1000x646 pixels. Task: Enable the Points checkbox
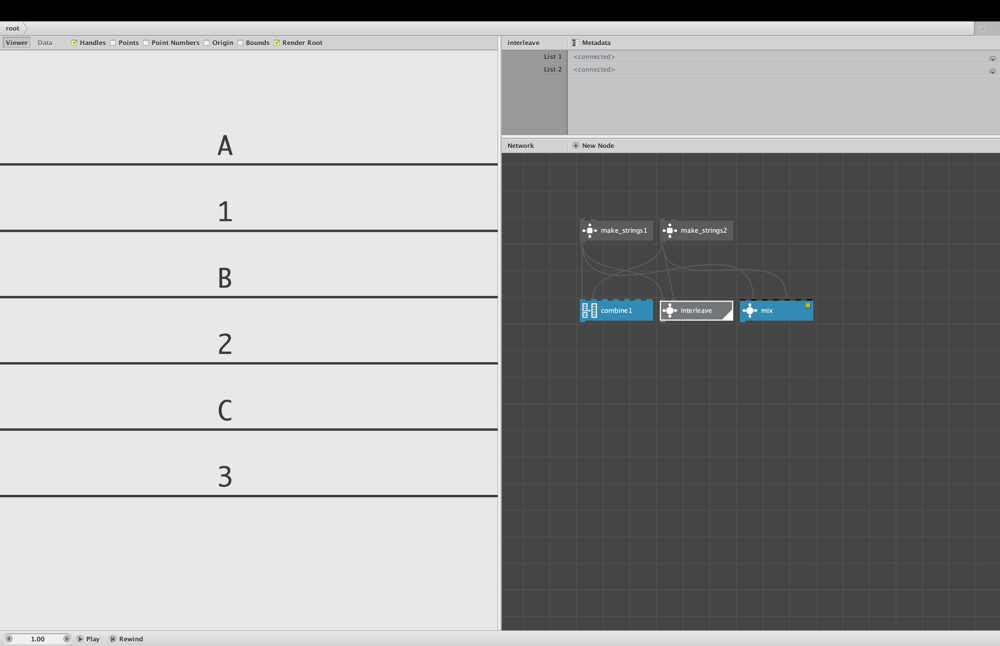113,43
